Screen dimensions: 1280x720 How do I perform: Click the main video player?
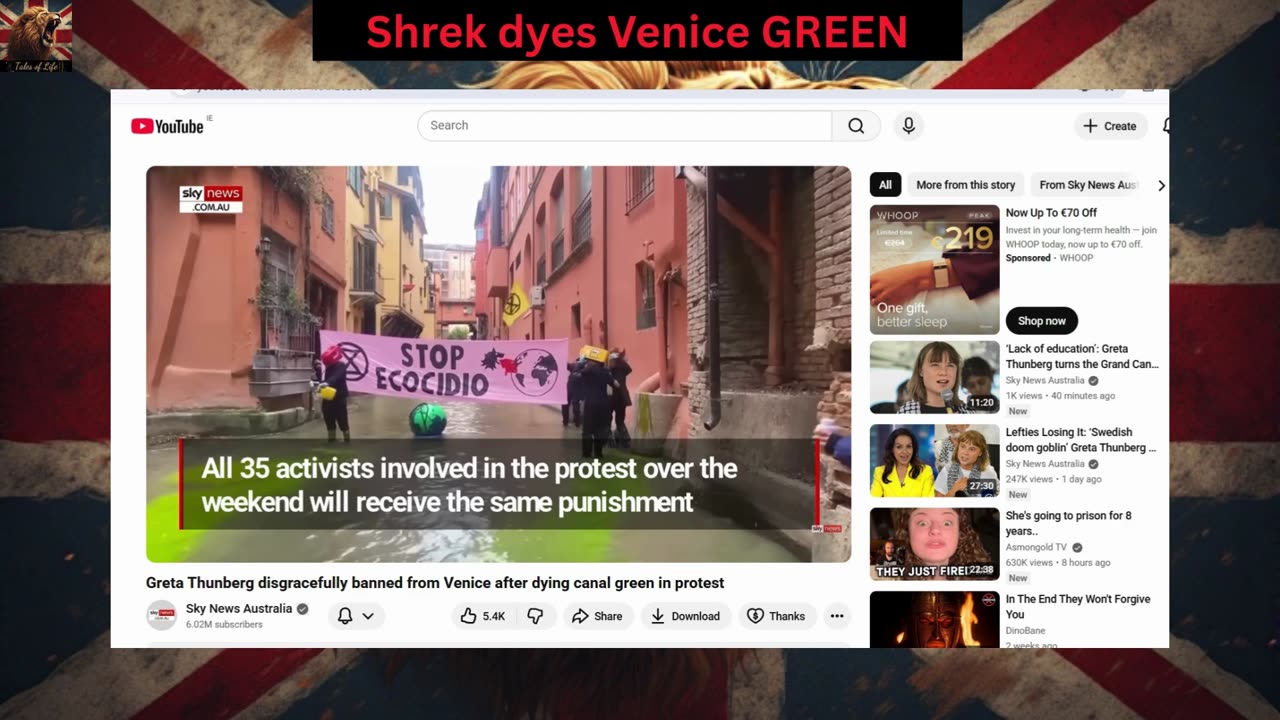click(x=498, y=364)
